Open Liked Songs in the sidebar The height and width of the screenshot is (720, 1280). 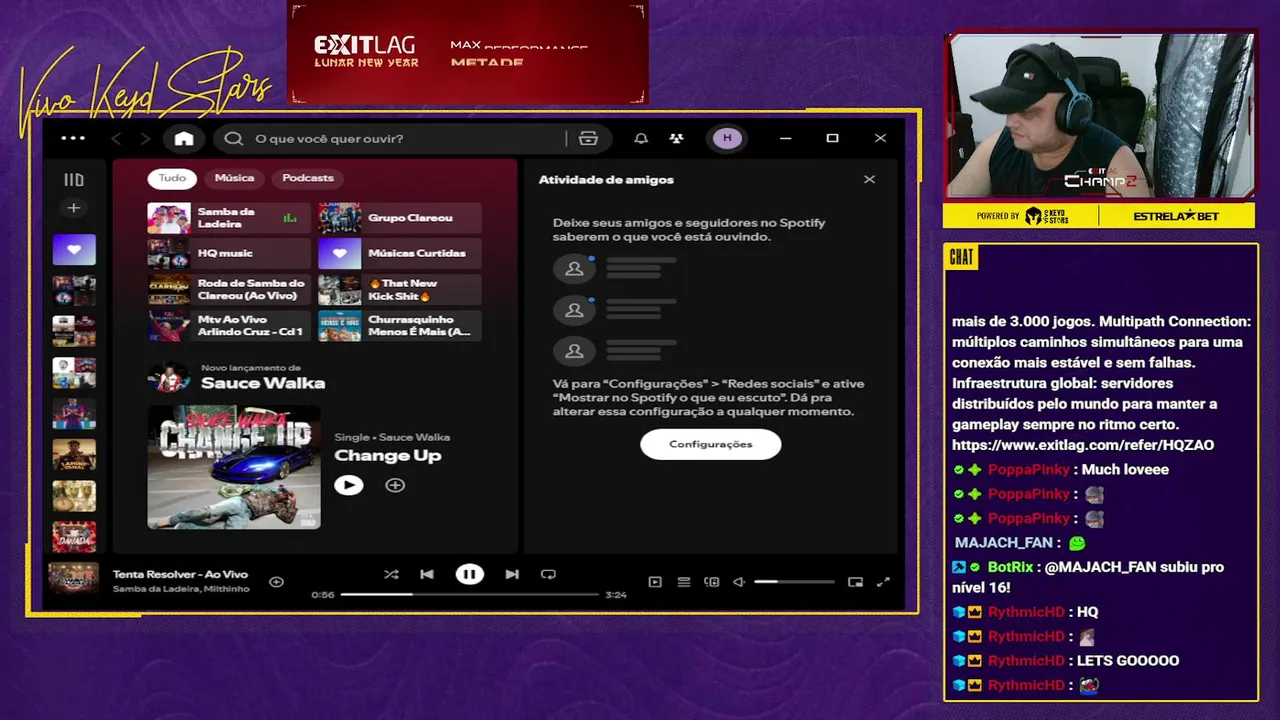[74, 250]
